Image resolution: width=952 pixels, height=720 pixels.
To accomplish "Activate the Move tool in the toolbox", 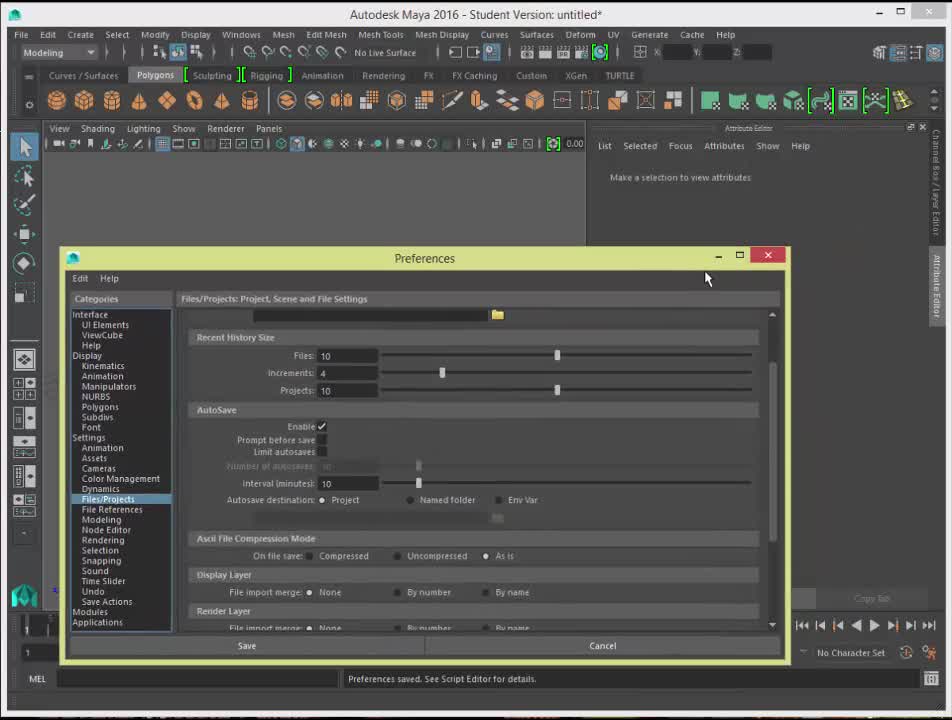I will pyautogui.click(x=24, y=234).
